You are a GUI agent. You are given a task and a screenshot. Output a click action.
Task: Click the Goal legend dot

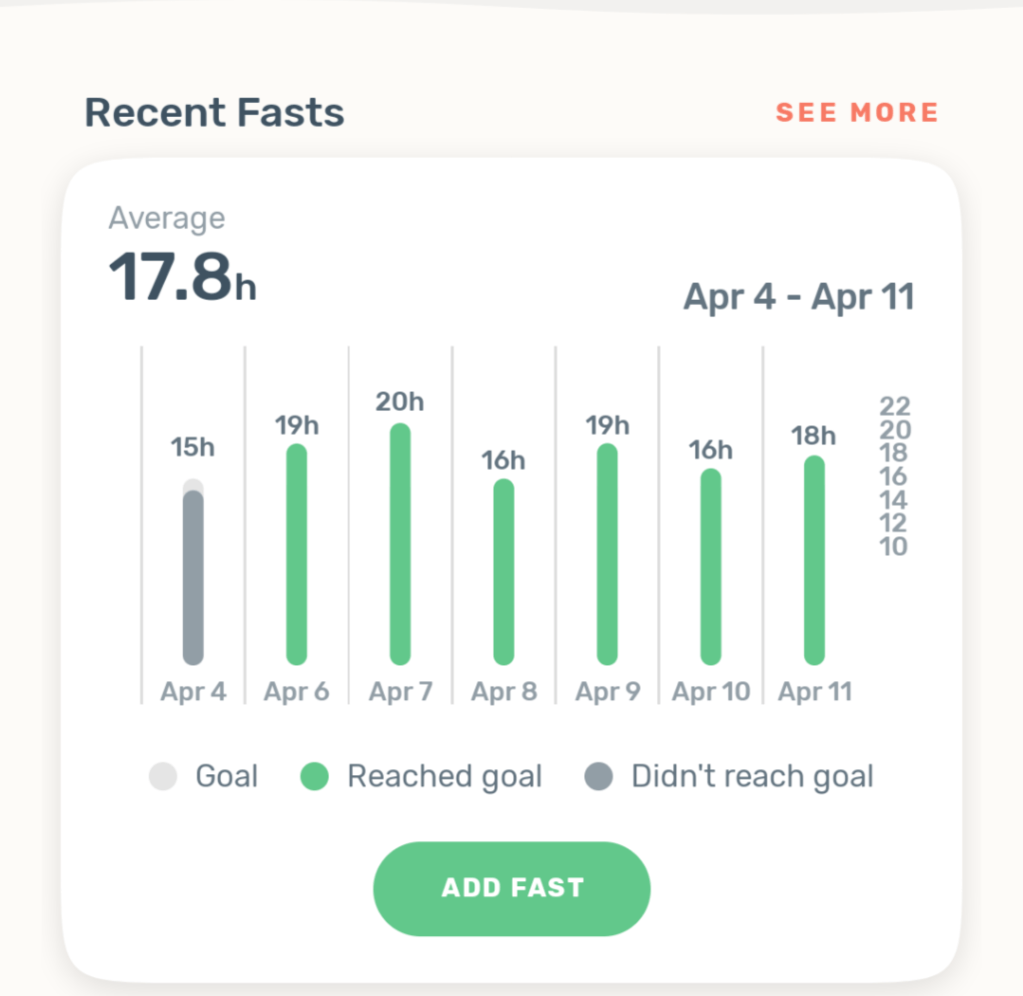tap(162, 777)
